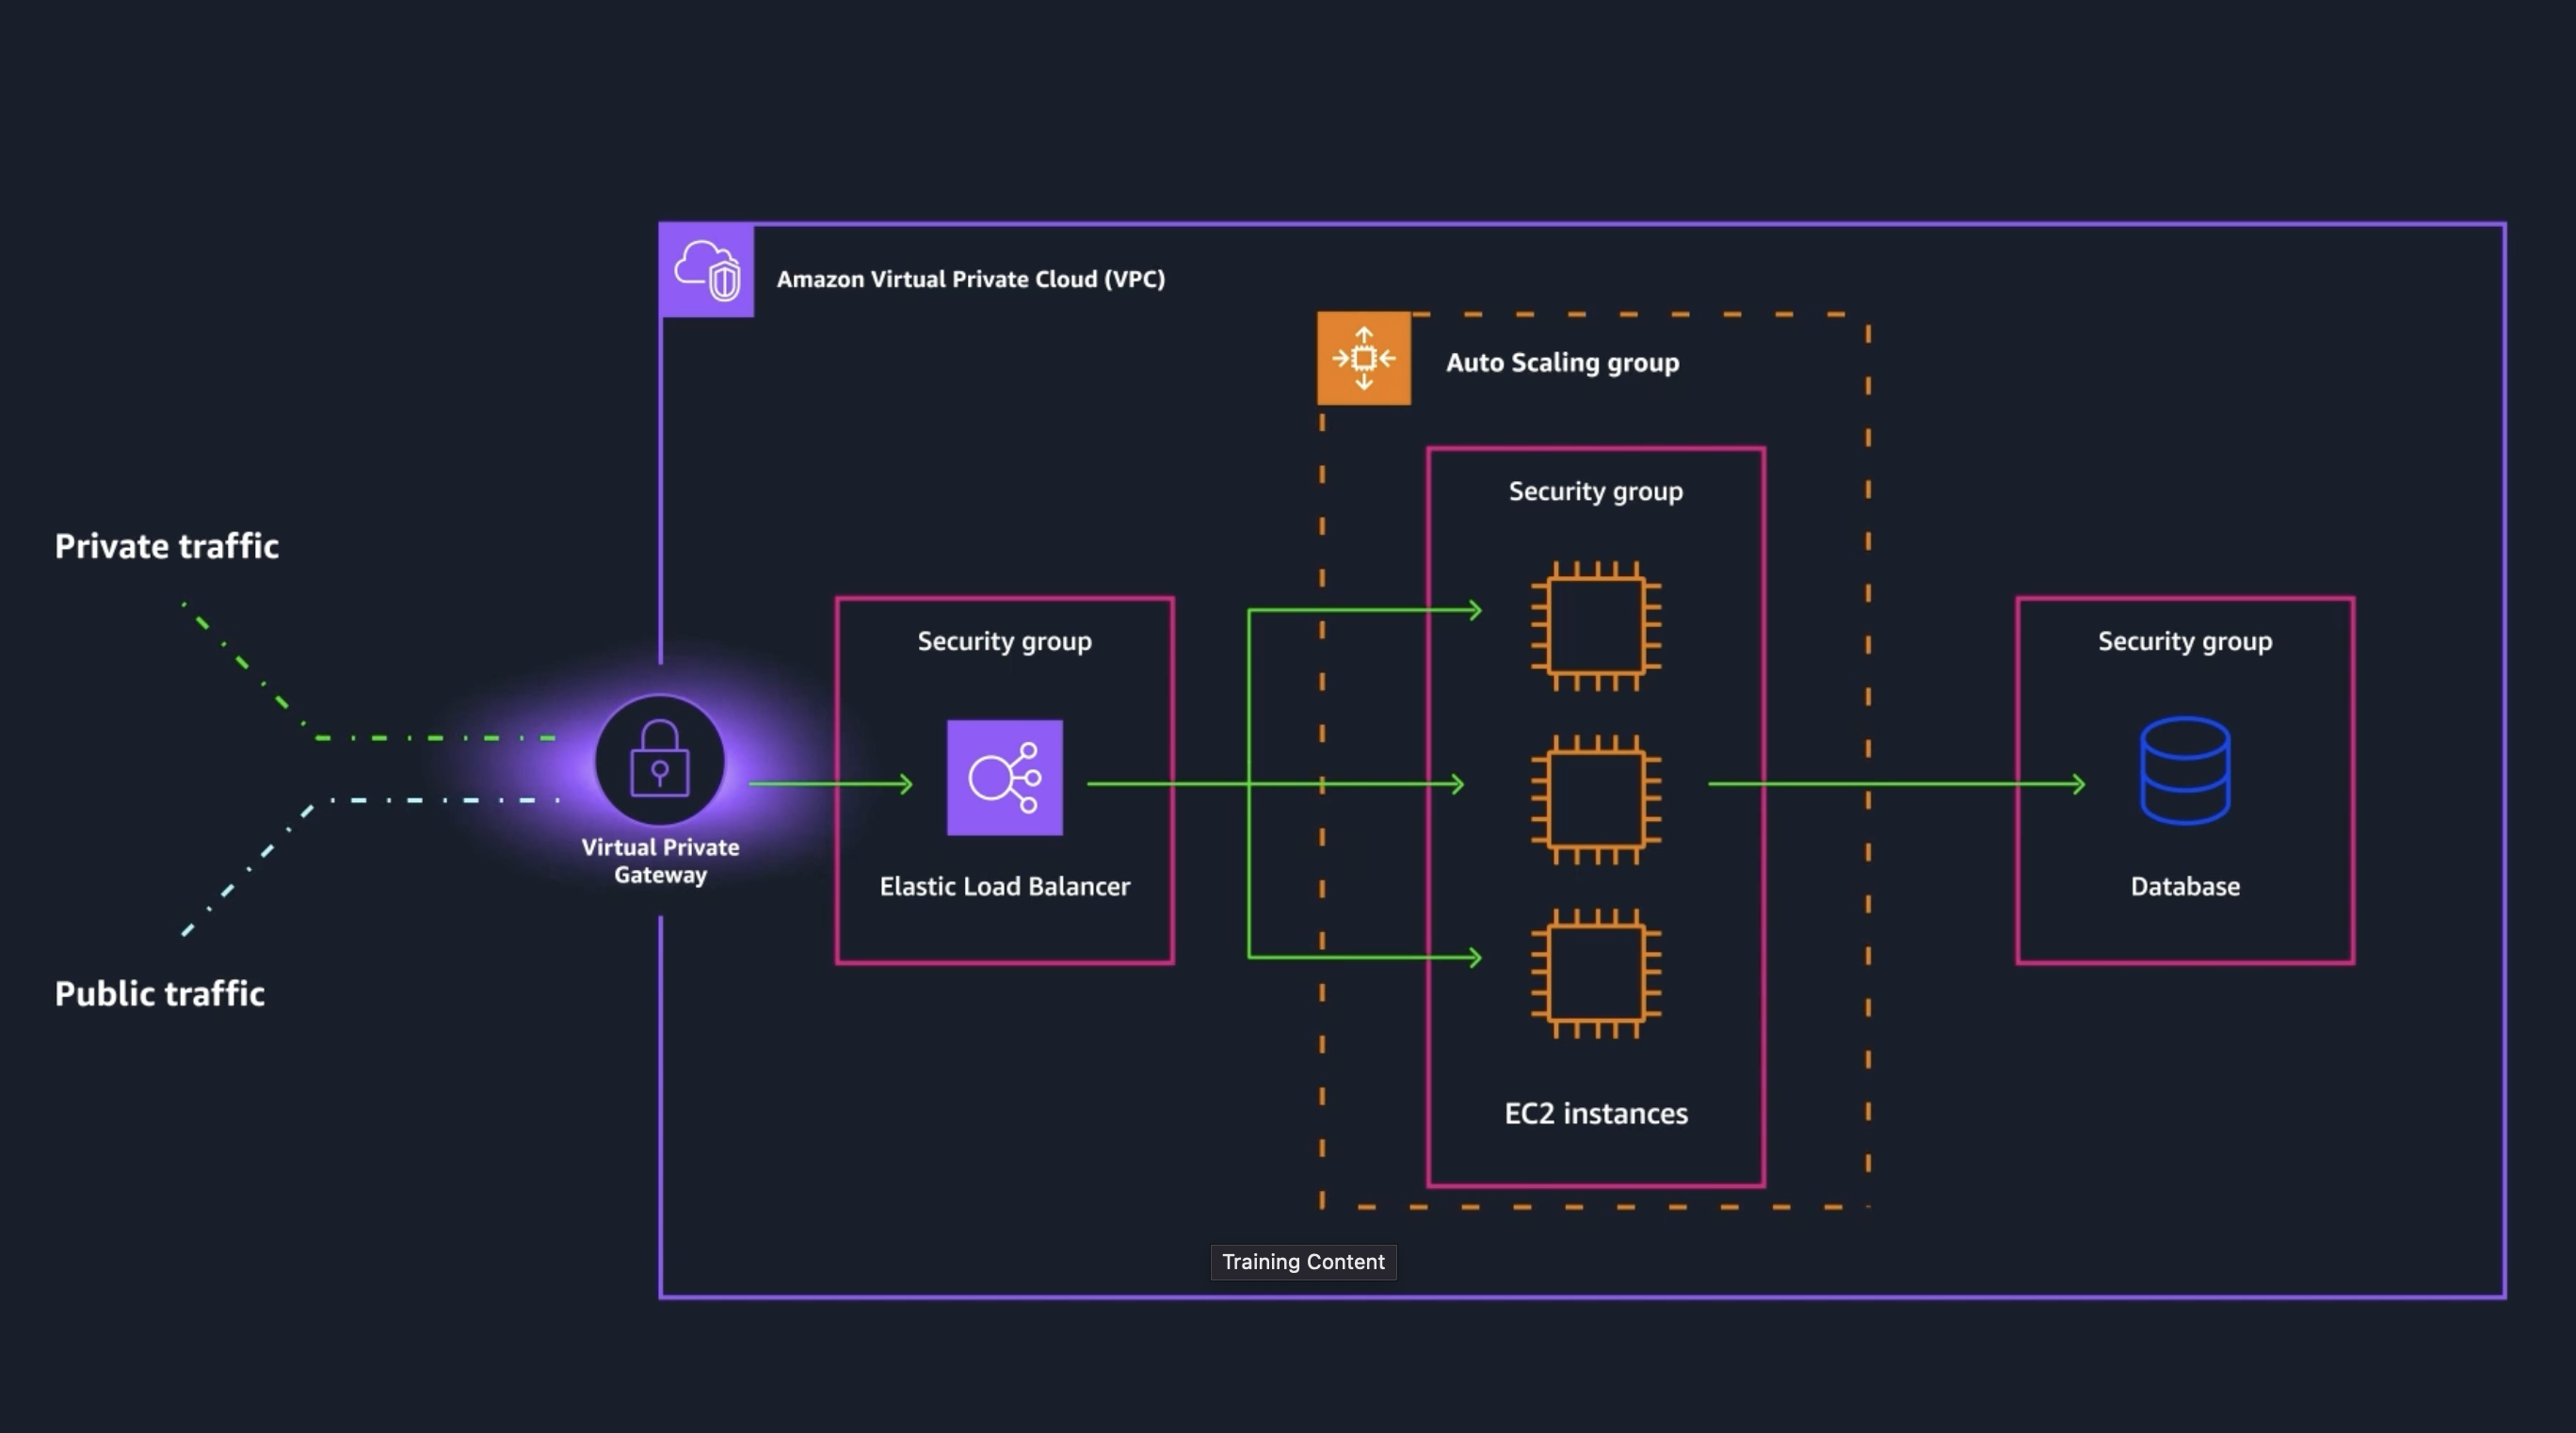Click Security group label above Load Balancer
The image size is (2576, 1433).
coord(1005,641)
